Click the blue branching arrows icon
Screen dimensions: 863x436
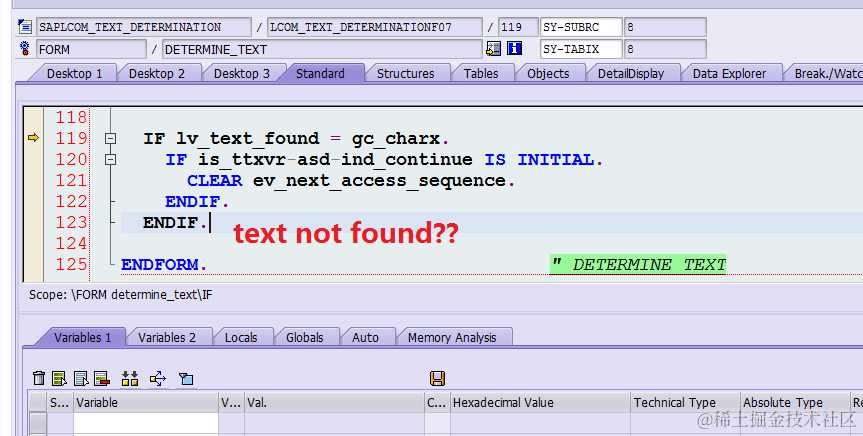point(157,378)
